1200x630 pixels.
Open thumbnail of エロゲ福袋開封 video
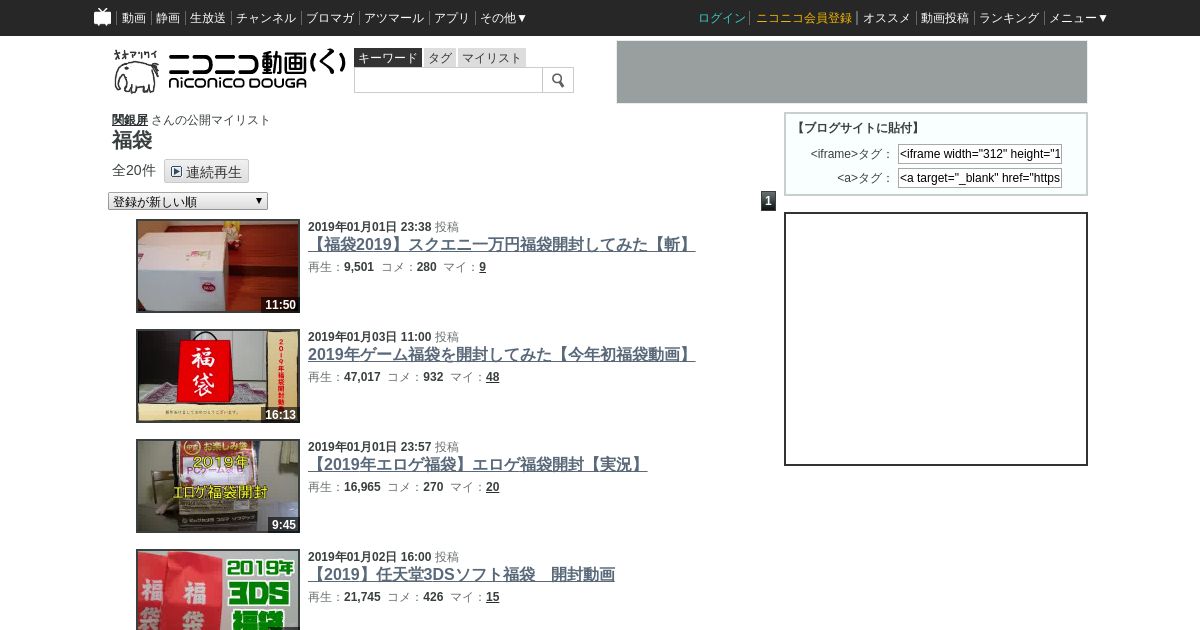click(218, 486)
